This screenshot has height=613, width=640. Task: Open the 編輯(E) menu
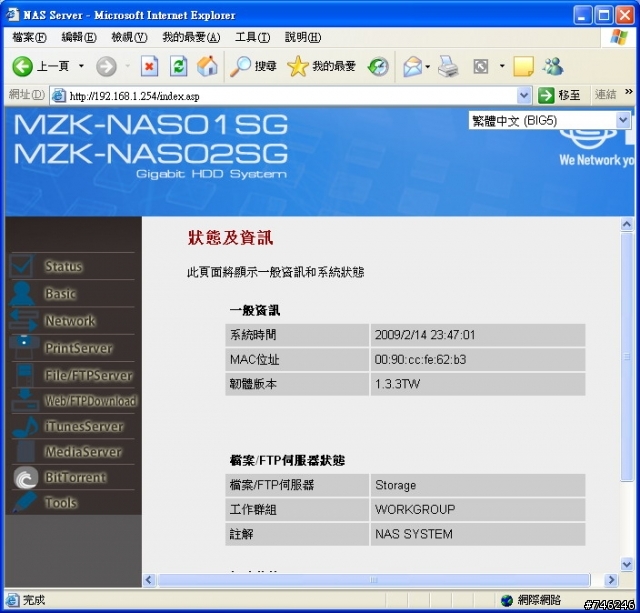click(78, 37)
